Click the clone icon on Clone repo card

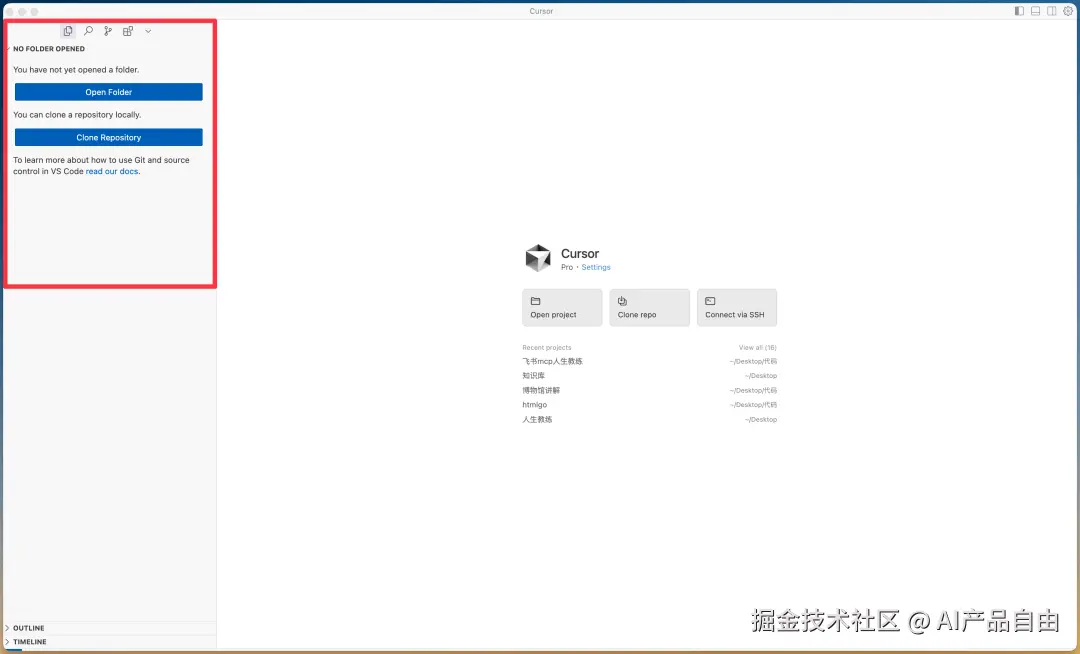[622, 301]
